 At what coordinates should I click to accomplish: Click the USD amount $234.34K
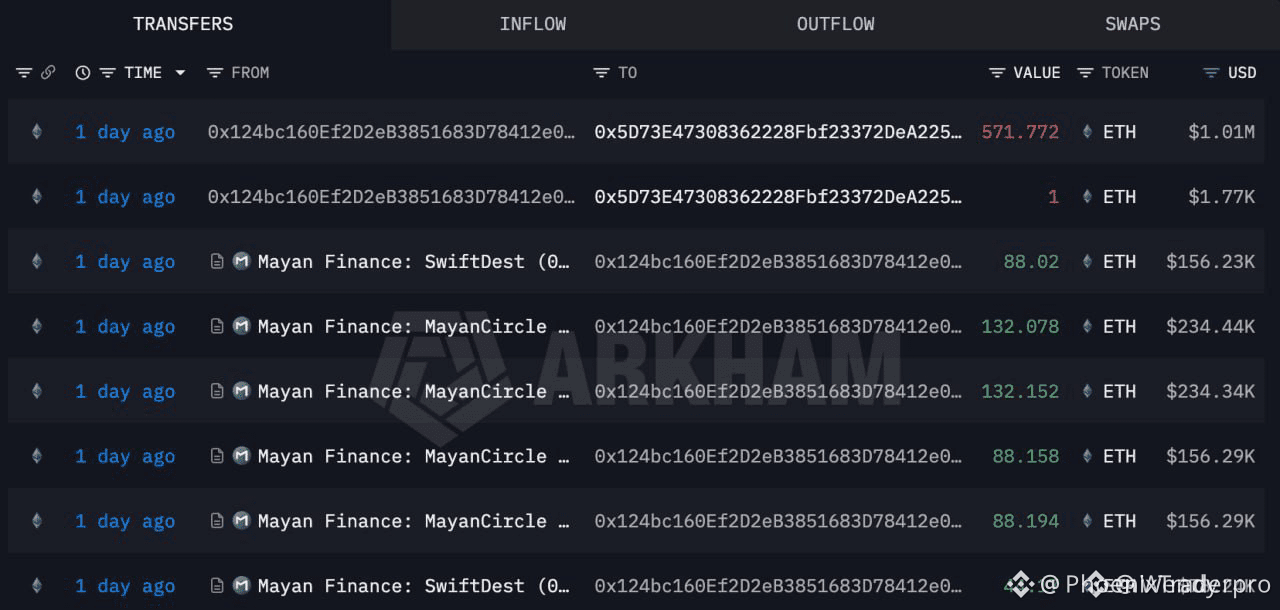[1210, 392]
